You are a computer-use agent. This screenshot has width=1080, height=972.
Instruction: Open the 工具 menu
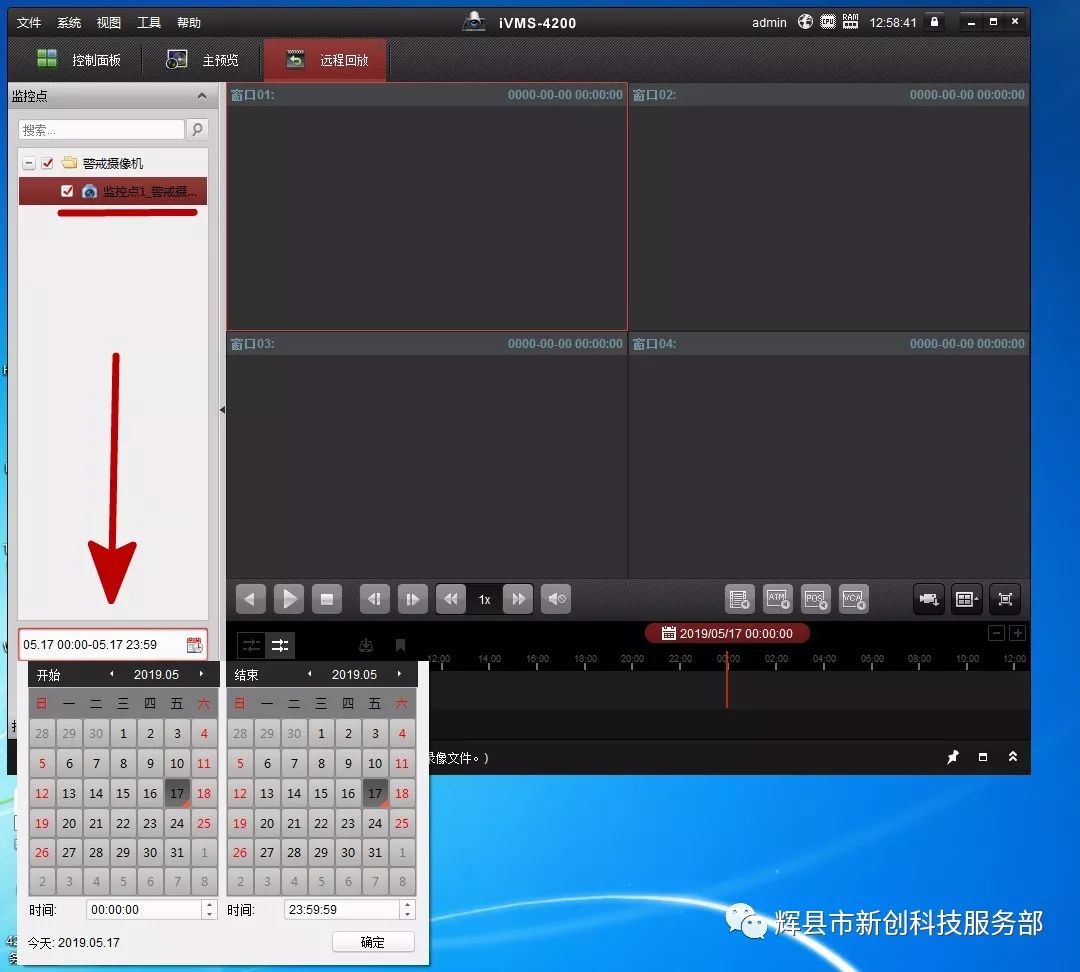point(149,23)
